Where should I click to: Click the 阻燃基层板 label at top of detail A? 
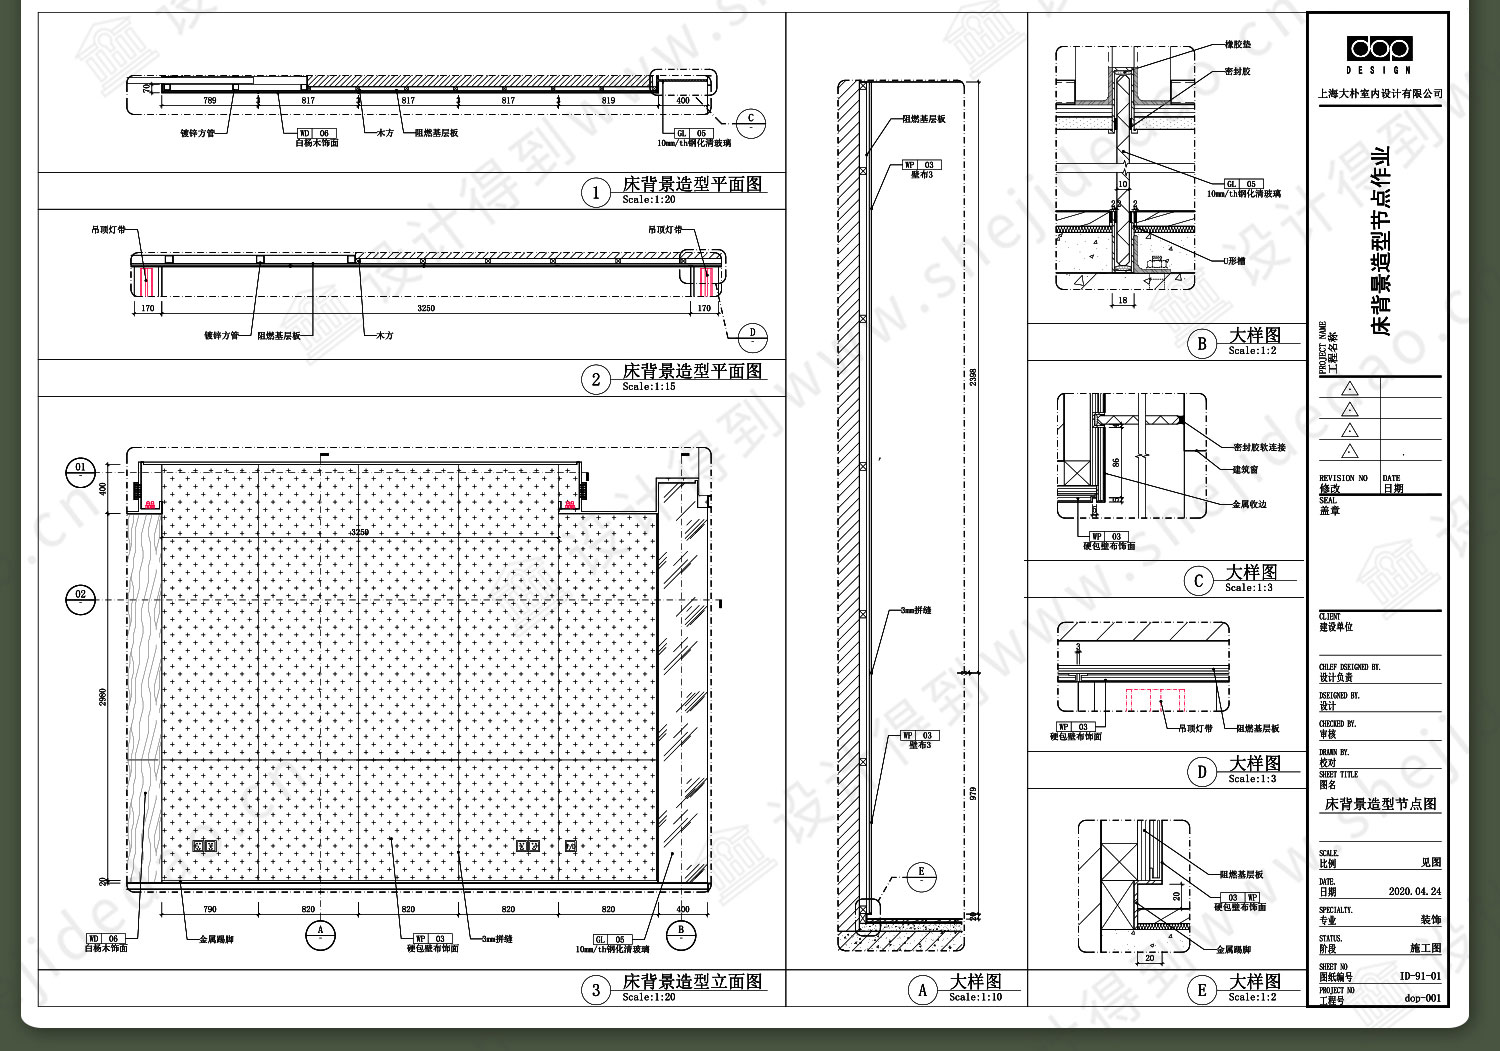click(923, 119)
